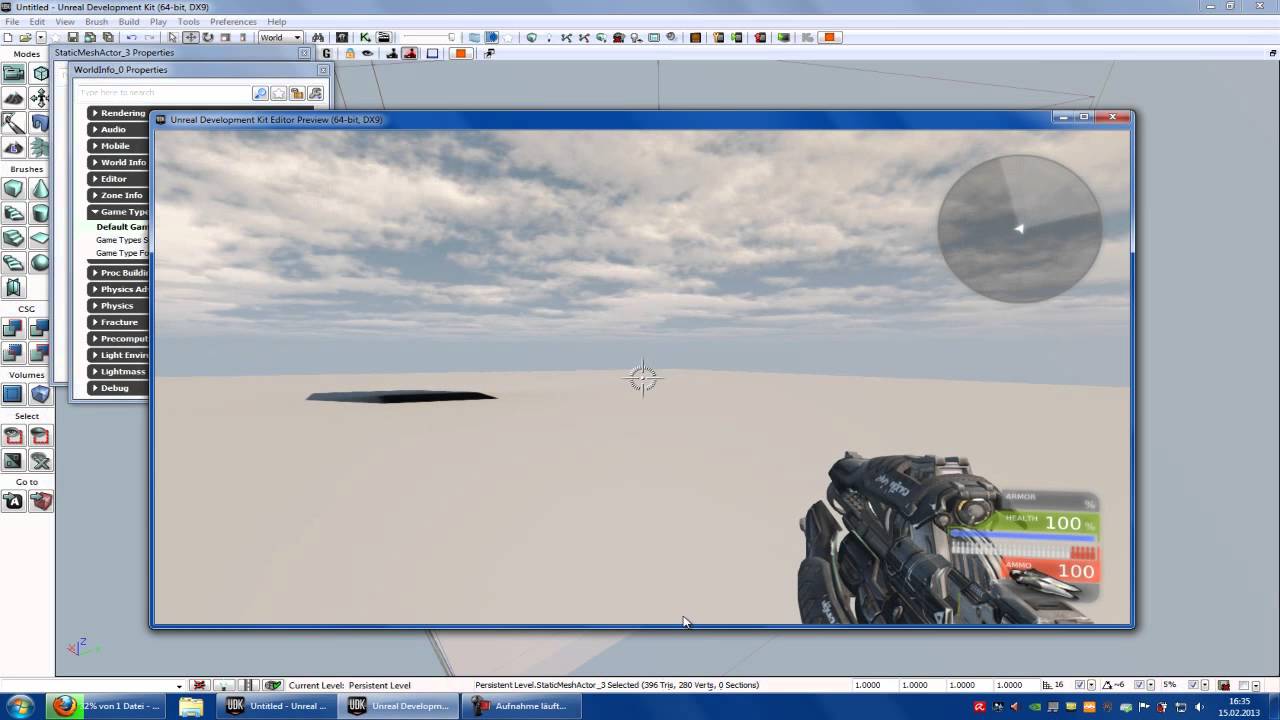This screenshot has height=720, width=1280.
Task: Toggle game view G icon in viewport toolbar
Action: 326,54
